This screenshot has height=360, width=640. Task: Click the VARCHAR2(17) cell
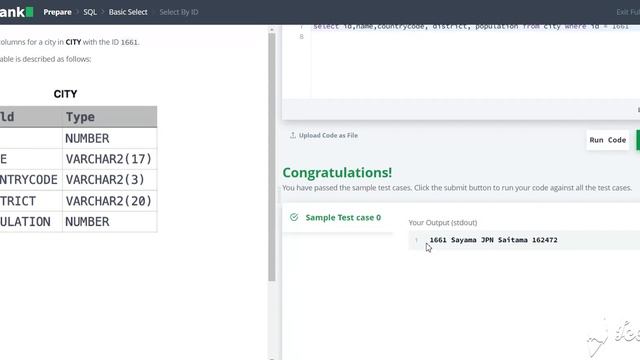109,159
